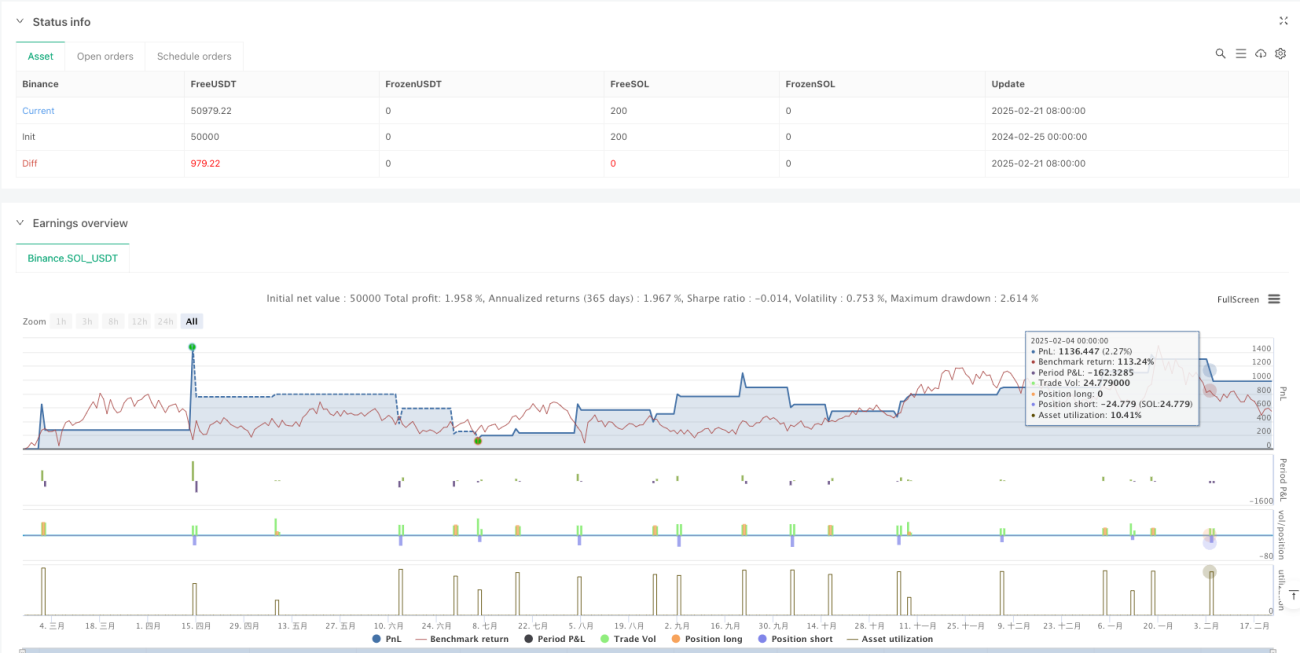Collapse the Status info panel with the shrink icon
This screenshot has width=1300, height=653.
[x=1284, y=21]
